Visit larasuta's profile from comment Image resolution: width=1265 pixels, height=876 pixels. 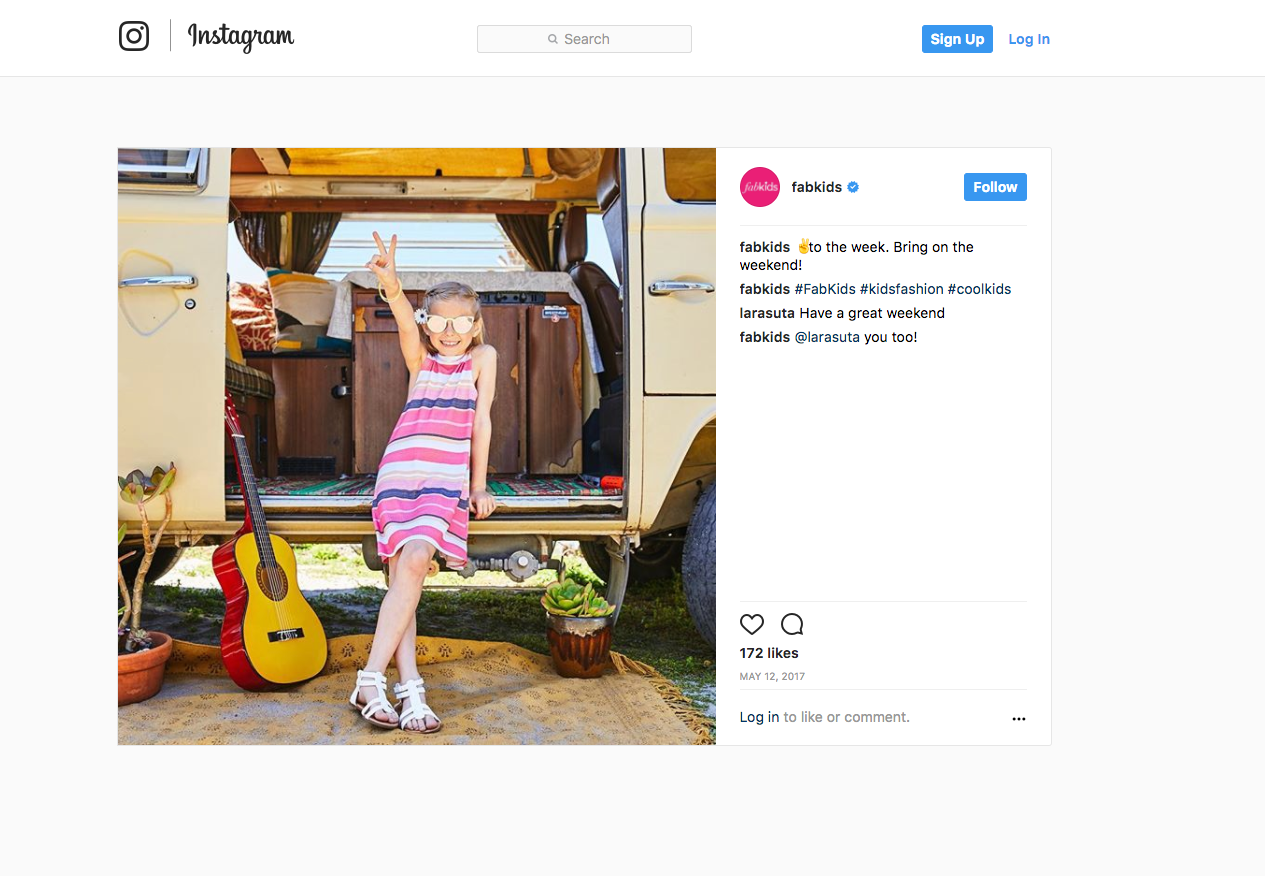[x=767, y=313]
